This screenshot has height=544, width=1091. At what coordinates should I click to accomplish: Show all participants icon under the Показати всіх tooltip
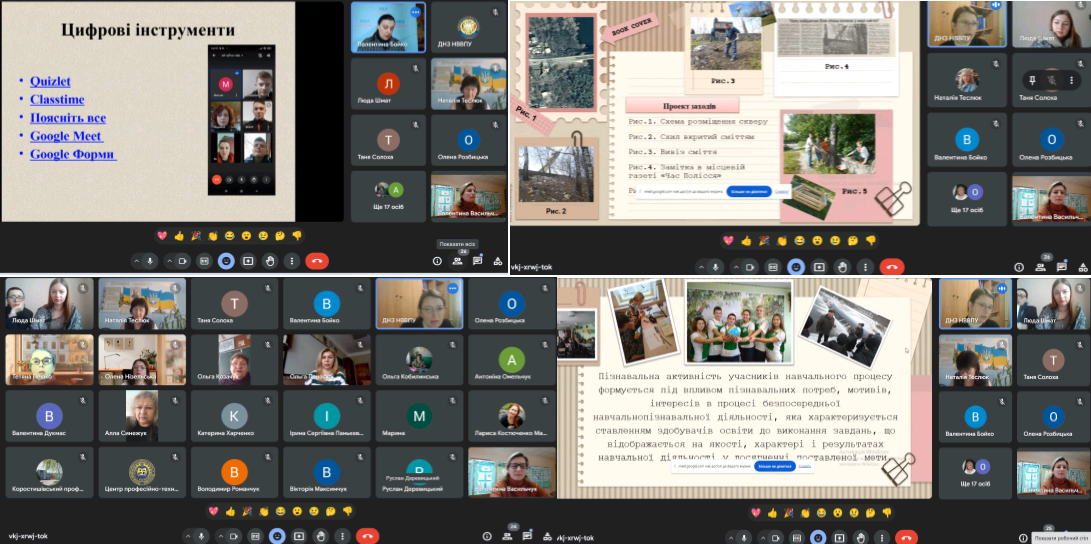(457, 260)
